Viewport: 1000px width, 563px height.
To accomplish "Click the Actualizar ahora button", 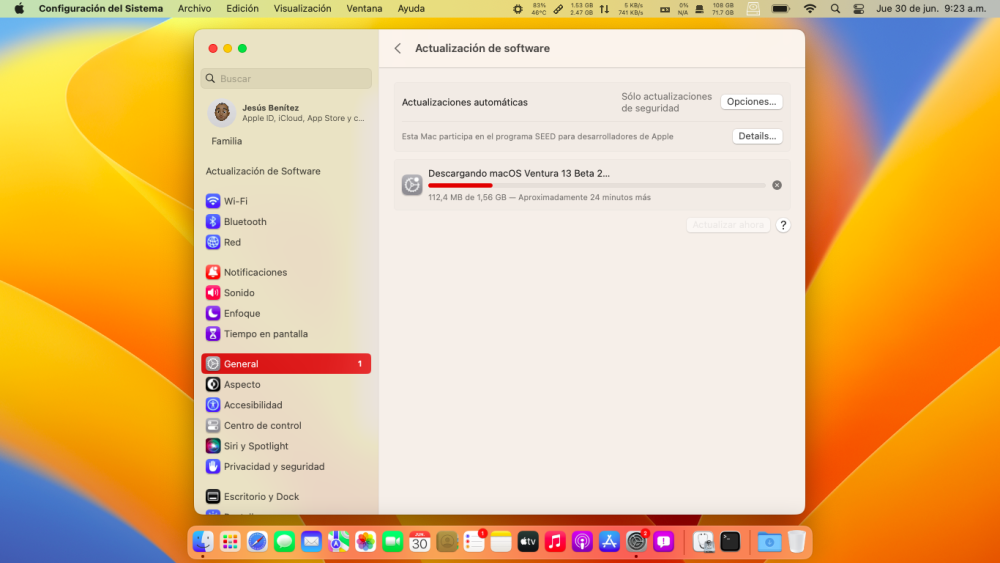I will (x=728, y=225).
